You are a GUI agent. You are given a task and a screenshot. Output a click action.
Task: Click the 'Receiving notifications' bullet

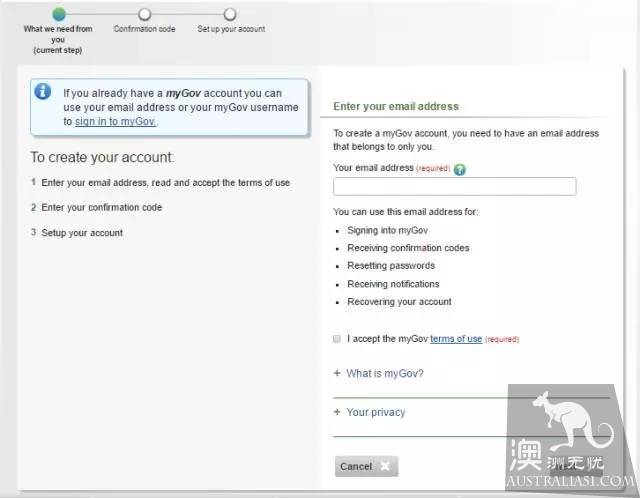pyautogui.click(x=393, y=284)
